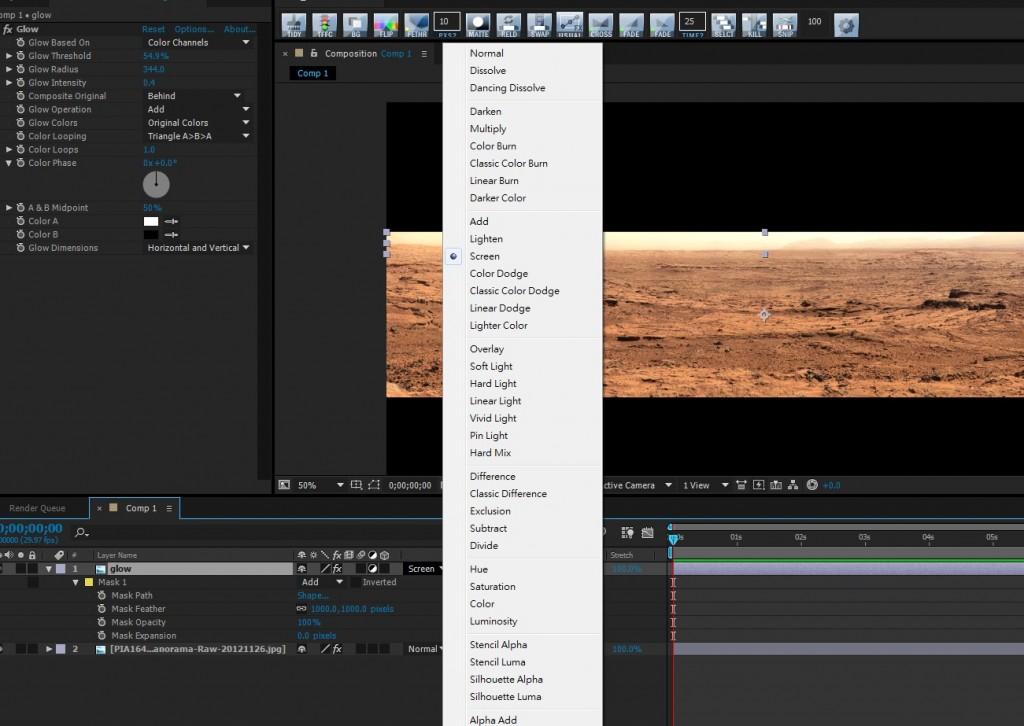The height and width of the screenshot is (726, 1024).
Task: Click the CROSS fade script icon
Action: pos(601,24)
